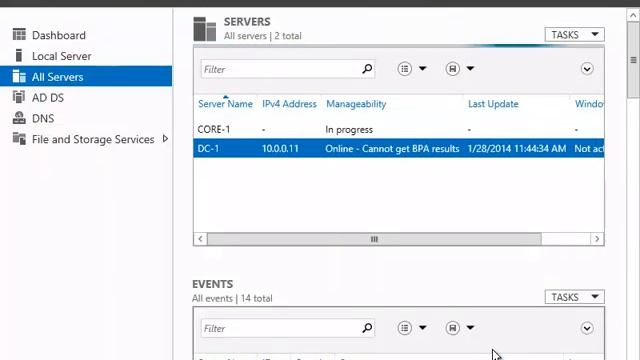Open the Dashboard icon in sidebar
The width and height of the screenshot is (640, 360).
point(19,35)
